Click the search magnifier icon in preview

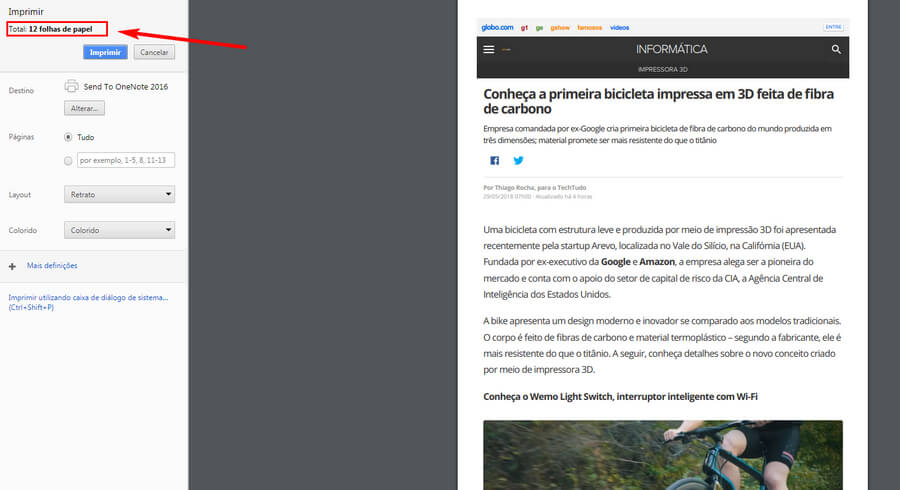(836, 49)
